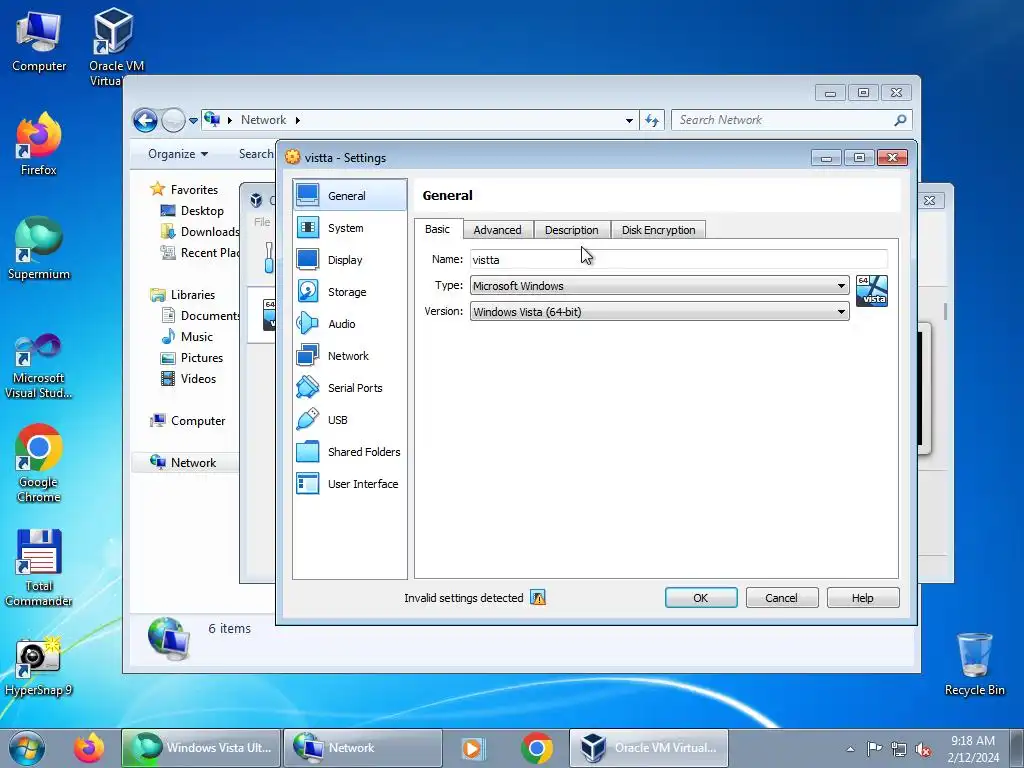Click the Windows Vista 64-bit OS logo
1024x768 pixels.
pyautogui.click(x=872, y=291)
